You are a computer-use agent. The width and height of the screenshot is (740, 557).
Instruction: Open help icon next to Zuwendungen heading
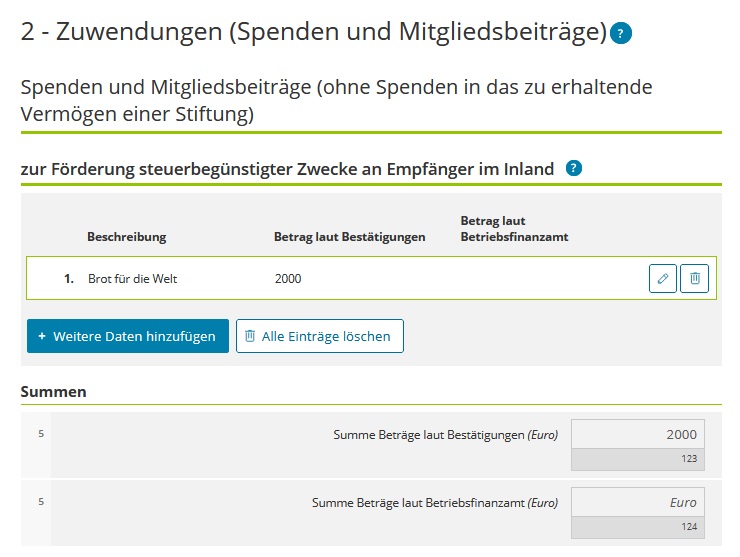621,33
